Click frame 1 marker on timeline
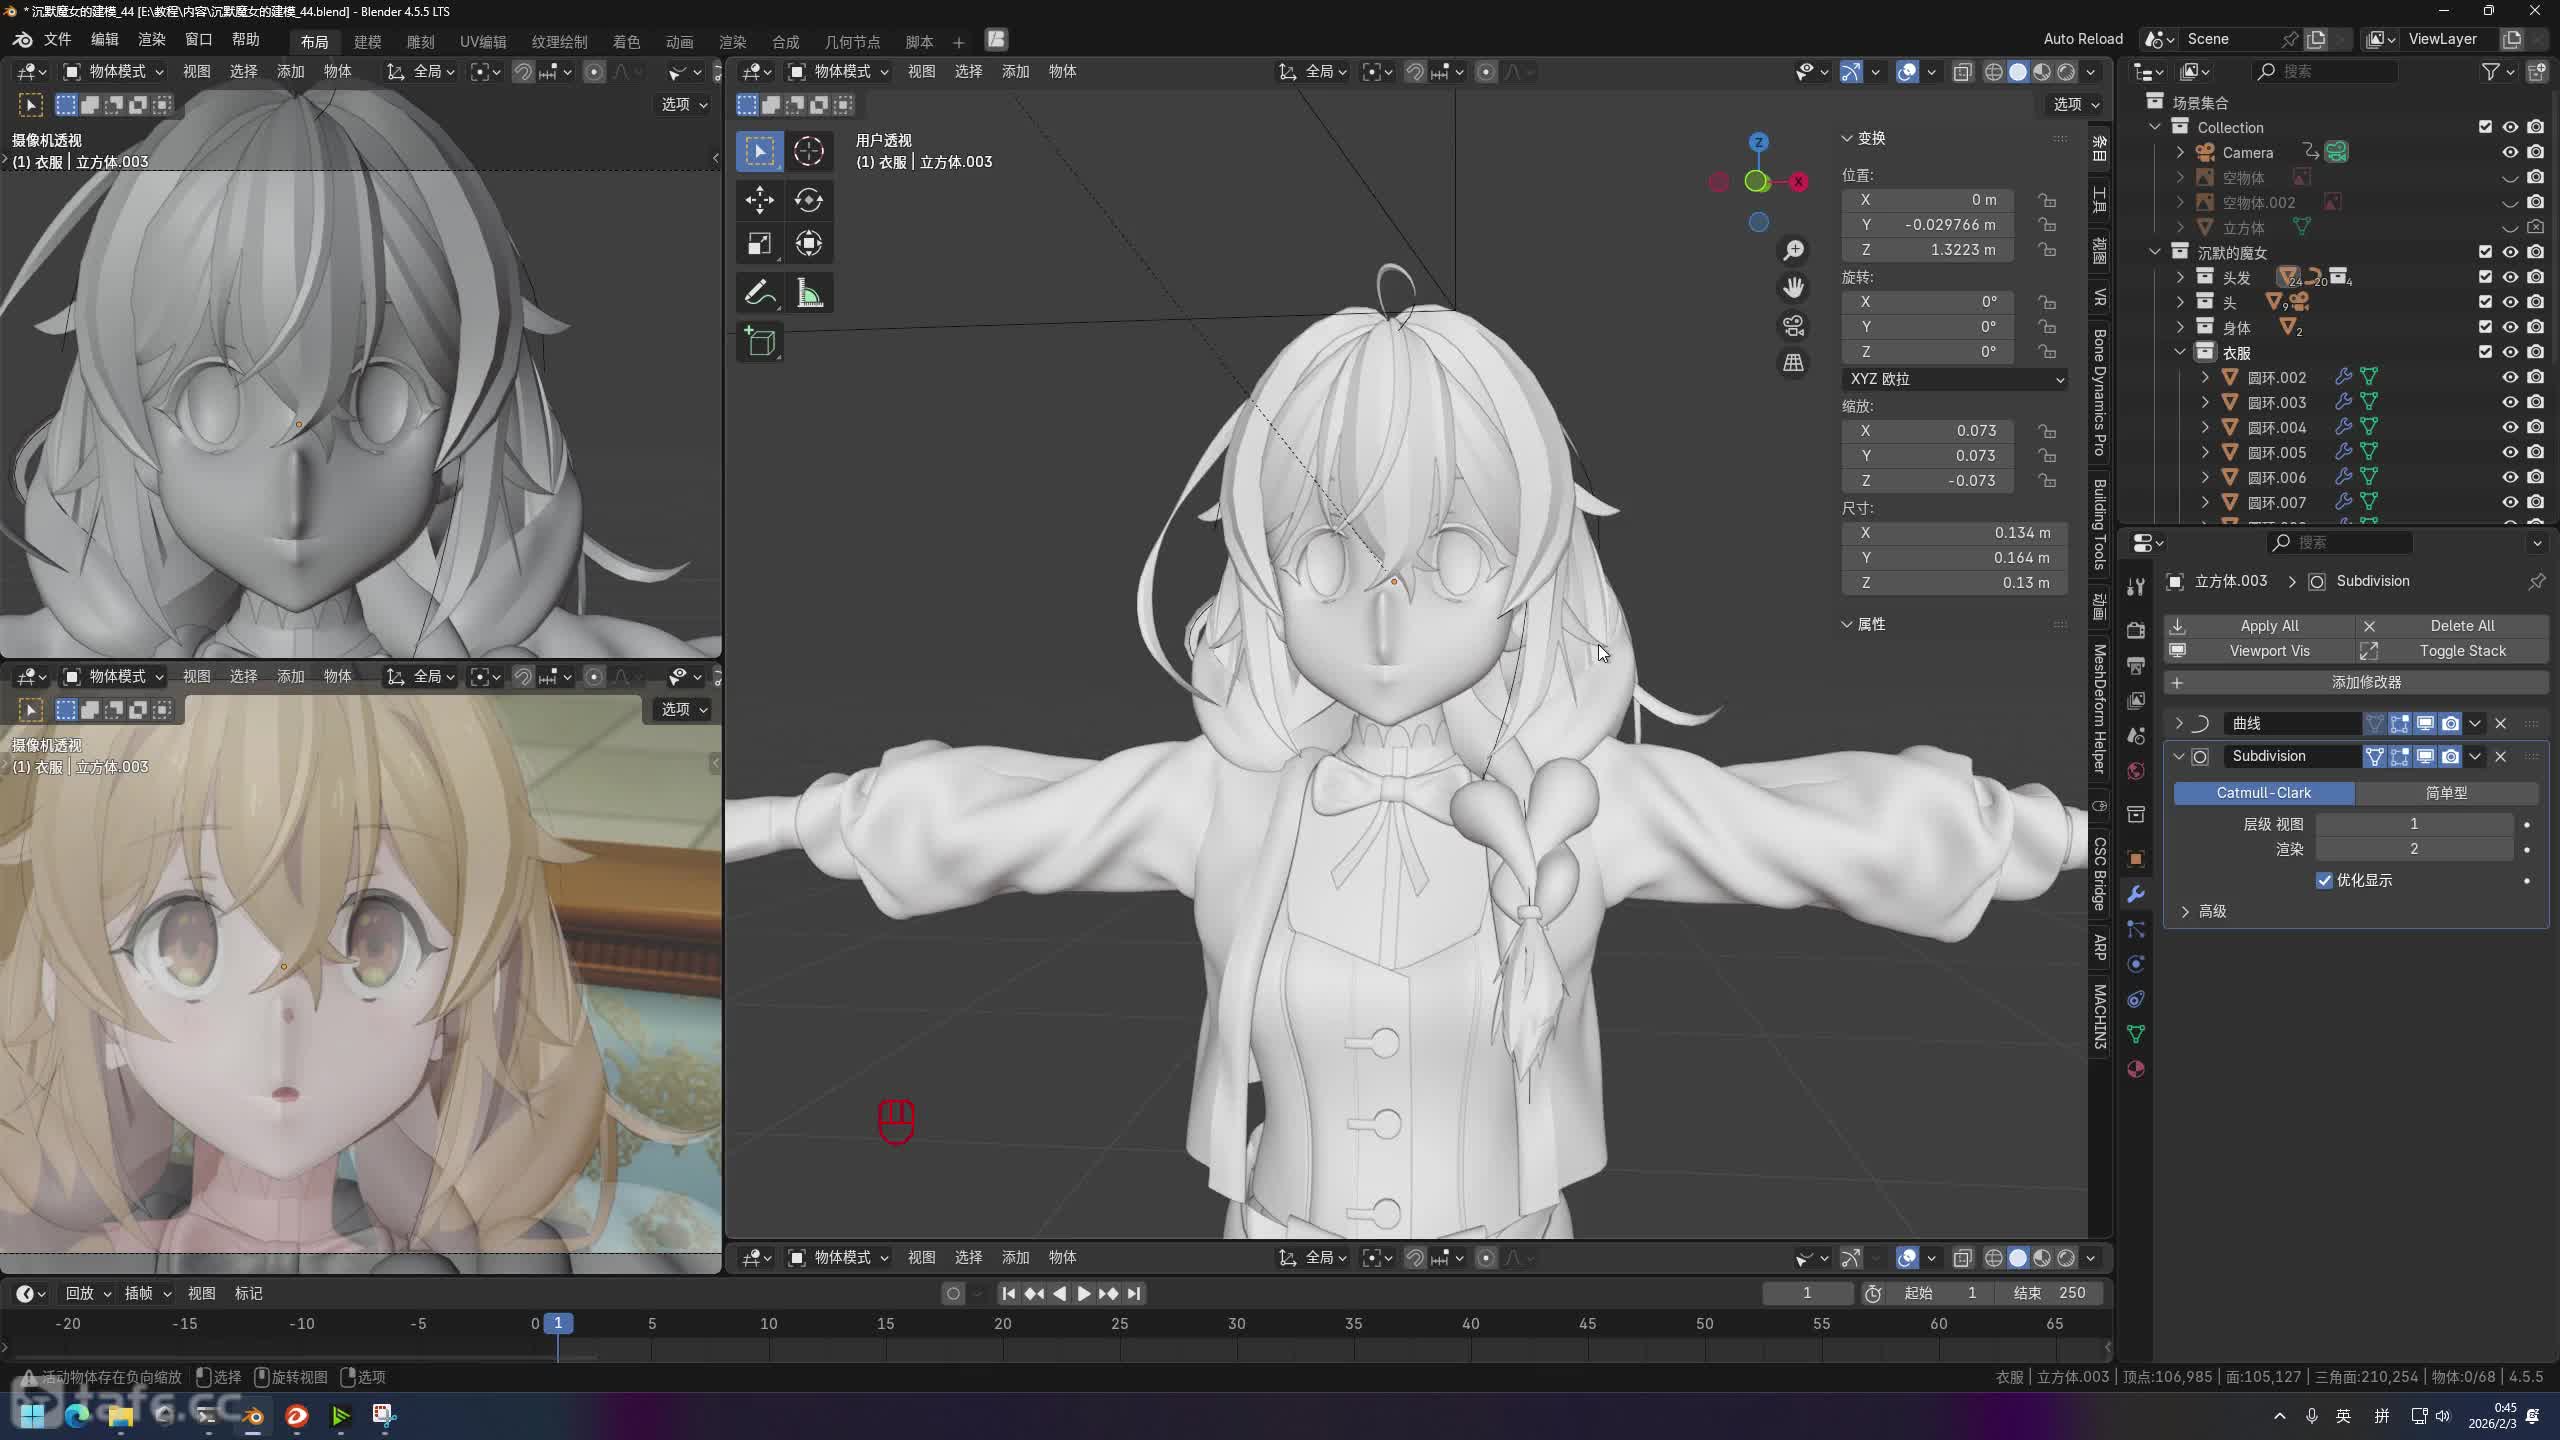The image size is (2560, 1440). 558,1323
